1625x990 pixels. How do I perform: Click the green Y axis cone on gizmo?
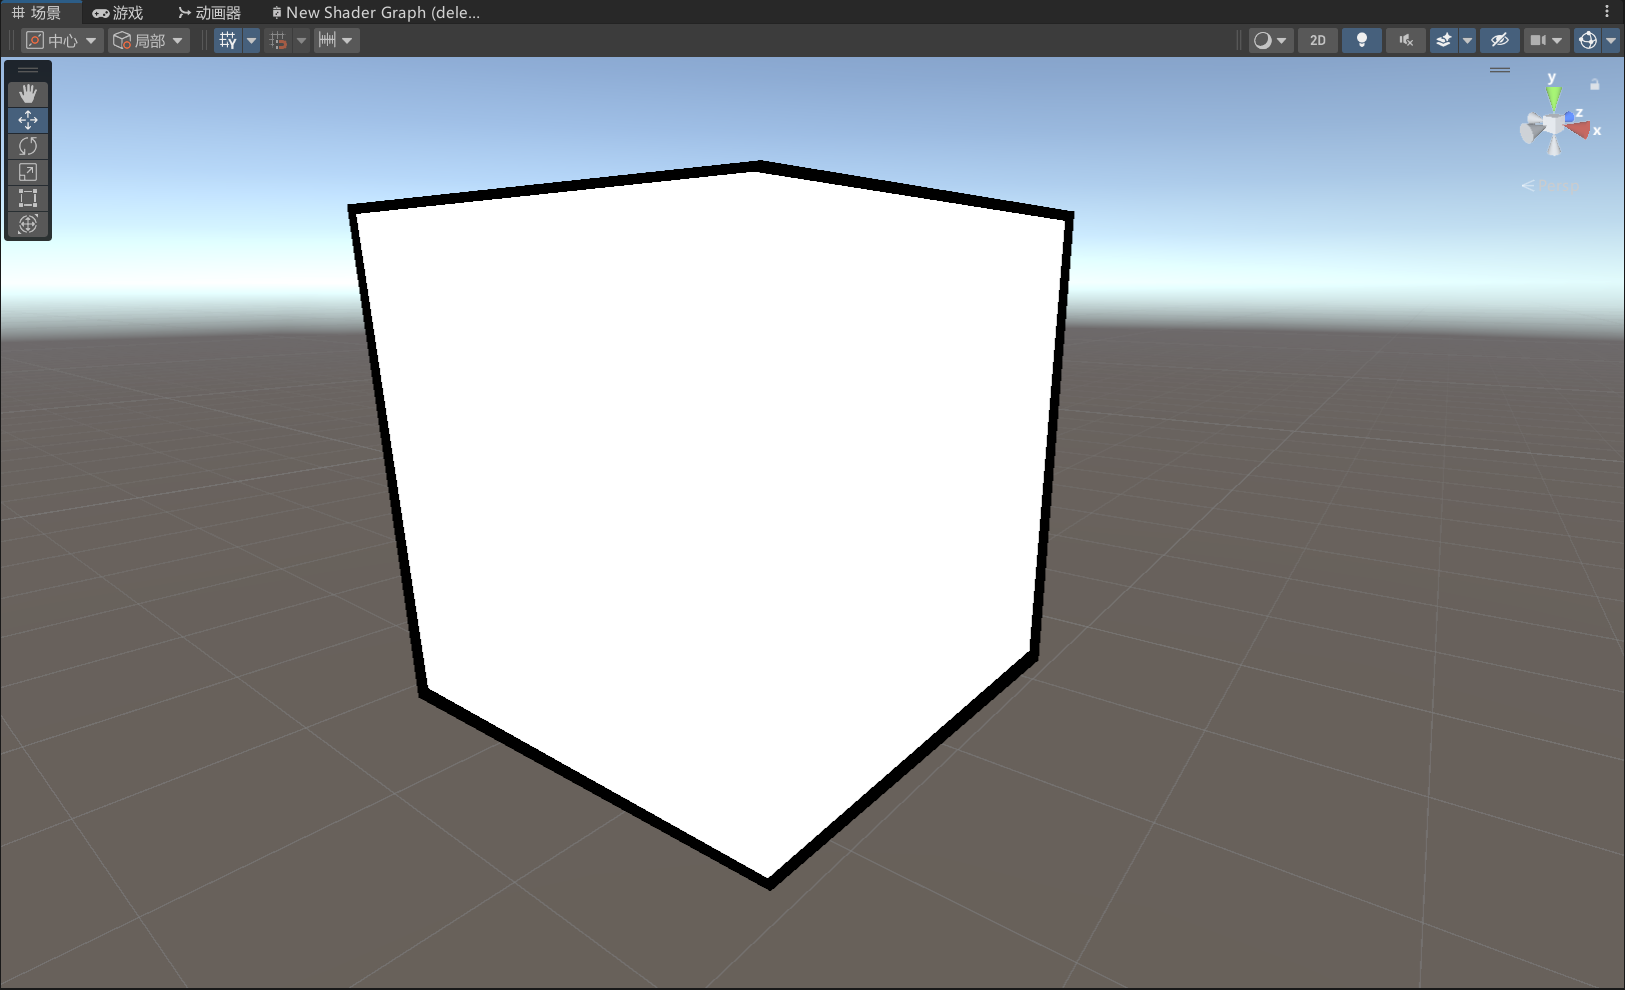tap(1553, 98)
